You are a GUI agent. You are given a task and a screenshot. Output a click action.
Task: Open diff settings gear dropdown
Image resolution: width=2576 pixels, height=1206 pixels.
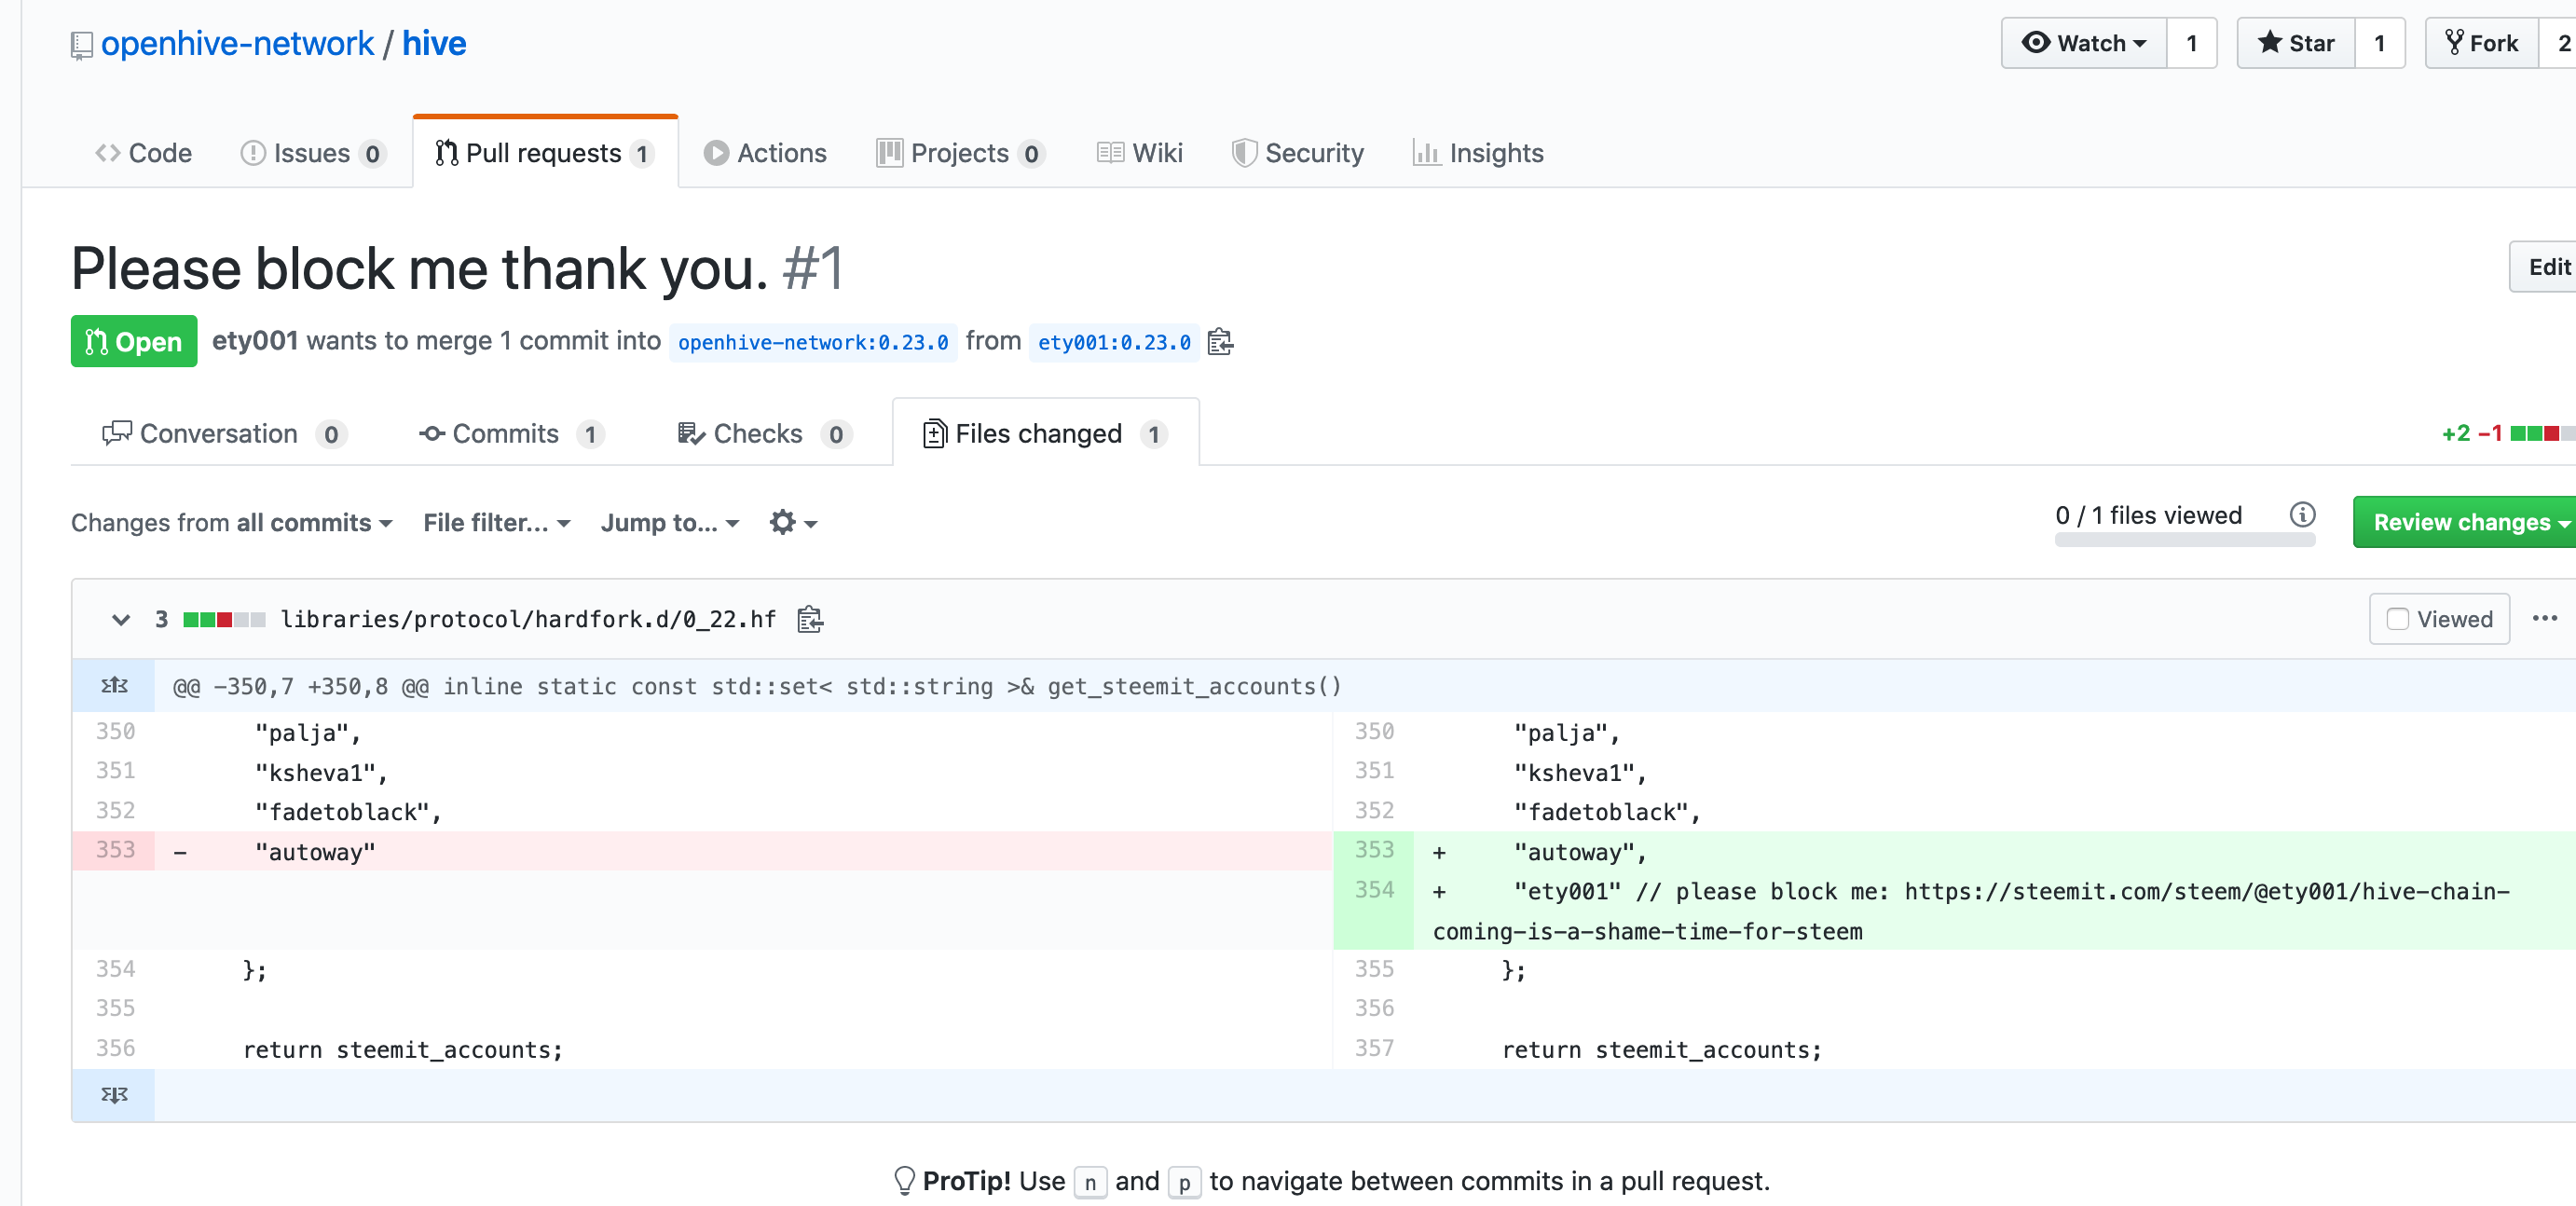tap(793, 523)
